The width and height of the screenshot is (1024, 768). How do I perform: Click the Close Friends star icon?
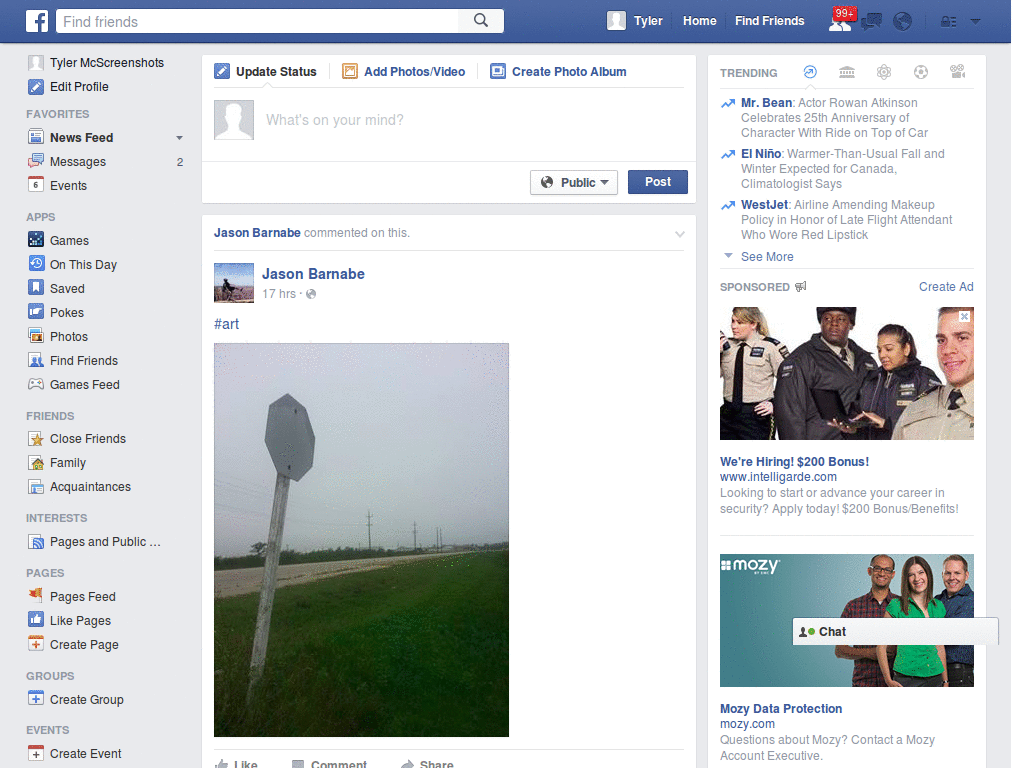coord(36,438)
